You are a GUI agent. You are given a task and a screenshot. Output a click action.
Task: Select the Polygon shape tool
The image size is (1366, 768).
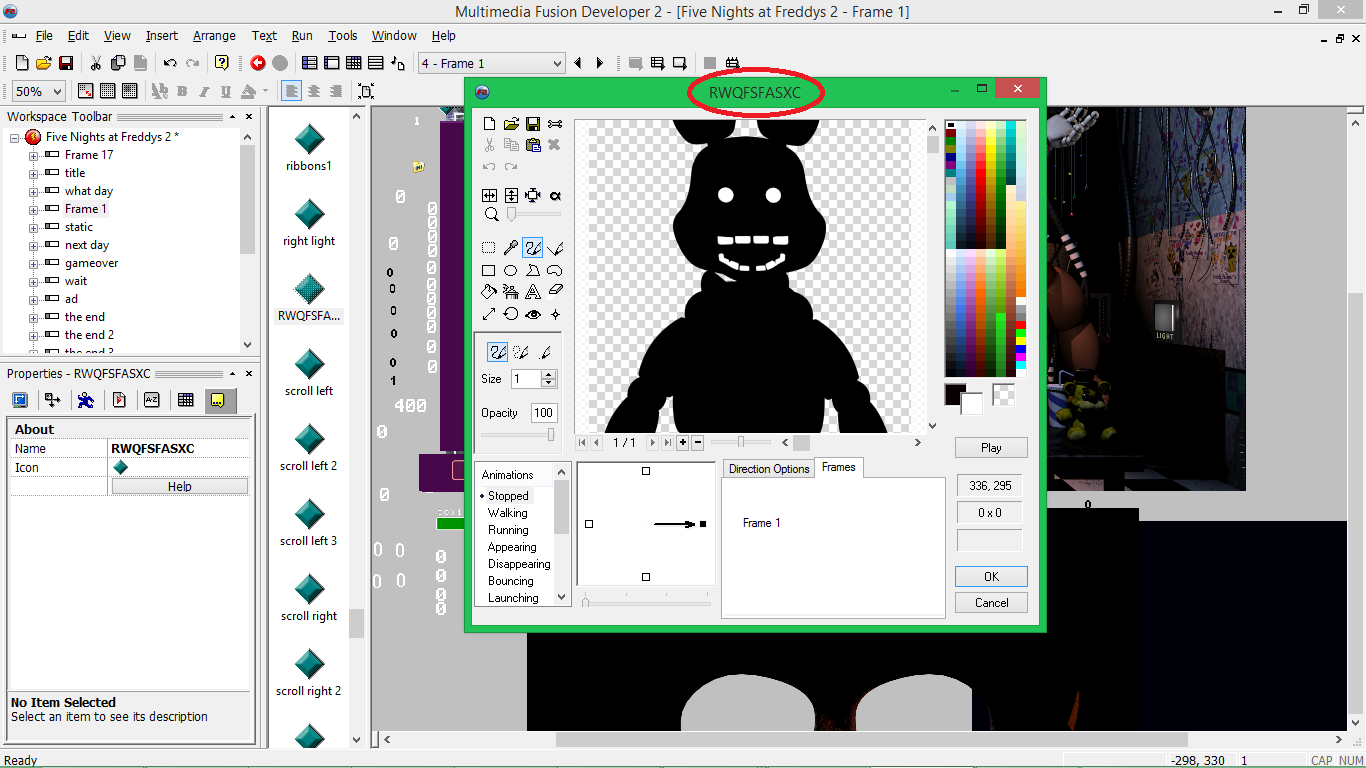pyautogui.click(x=533, y=270)
